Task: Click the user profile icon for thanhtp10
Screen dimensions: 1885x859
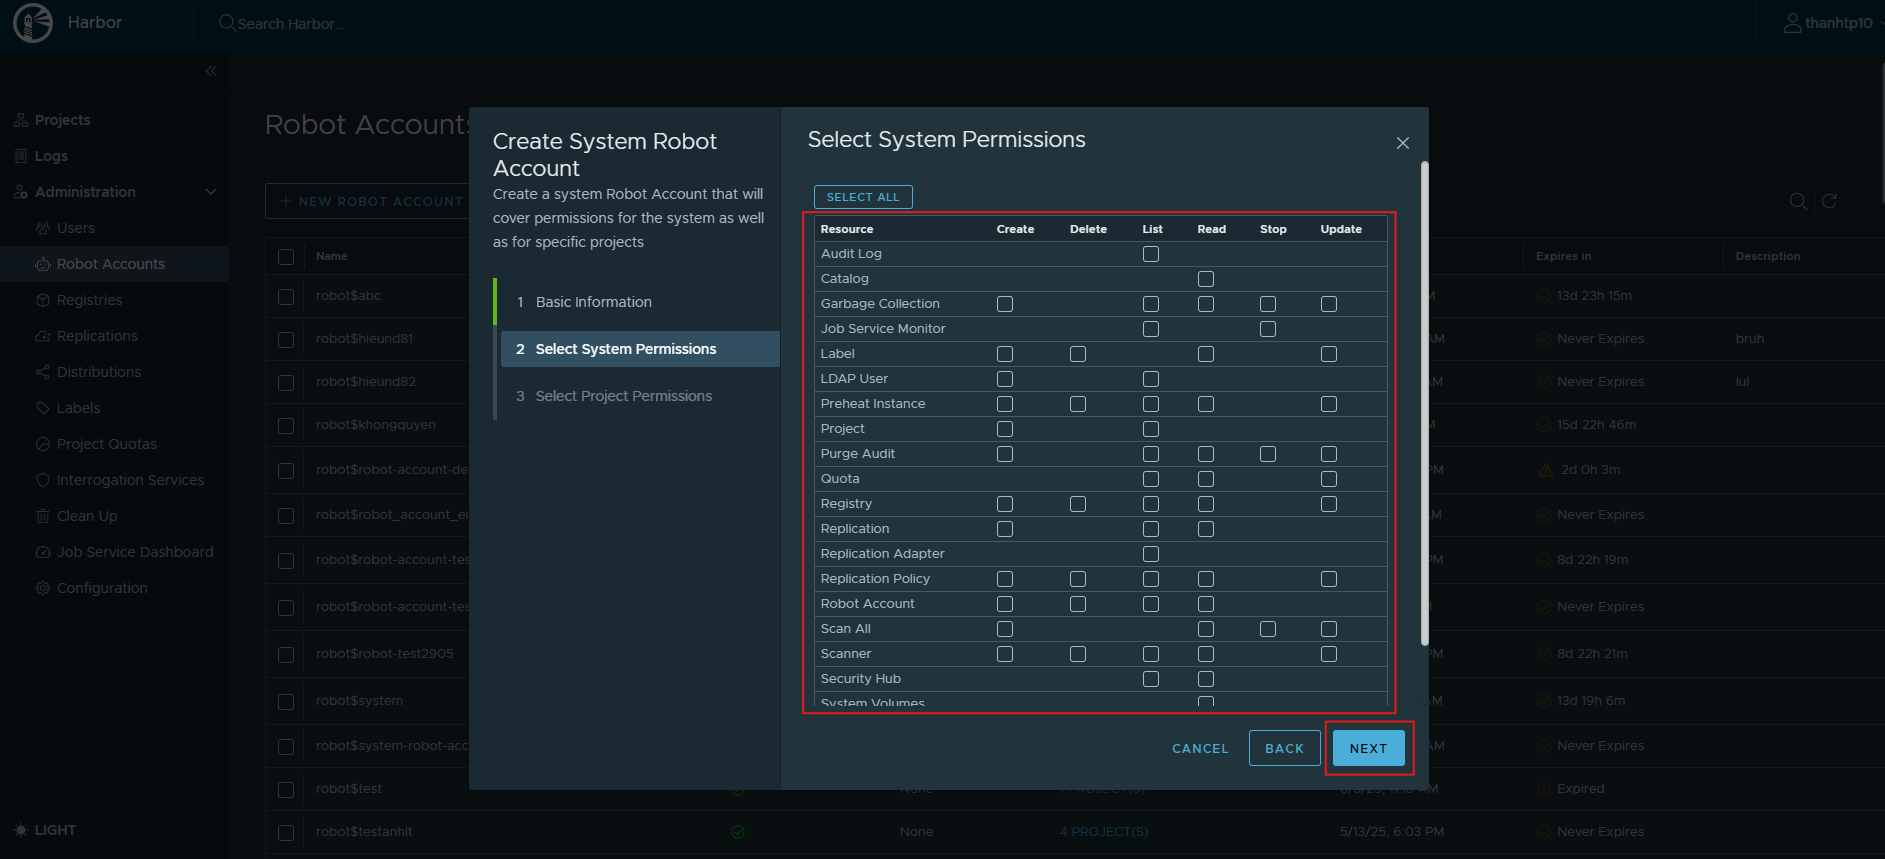Action: click(x=1792, y=23)
